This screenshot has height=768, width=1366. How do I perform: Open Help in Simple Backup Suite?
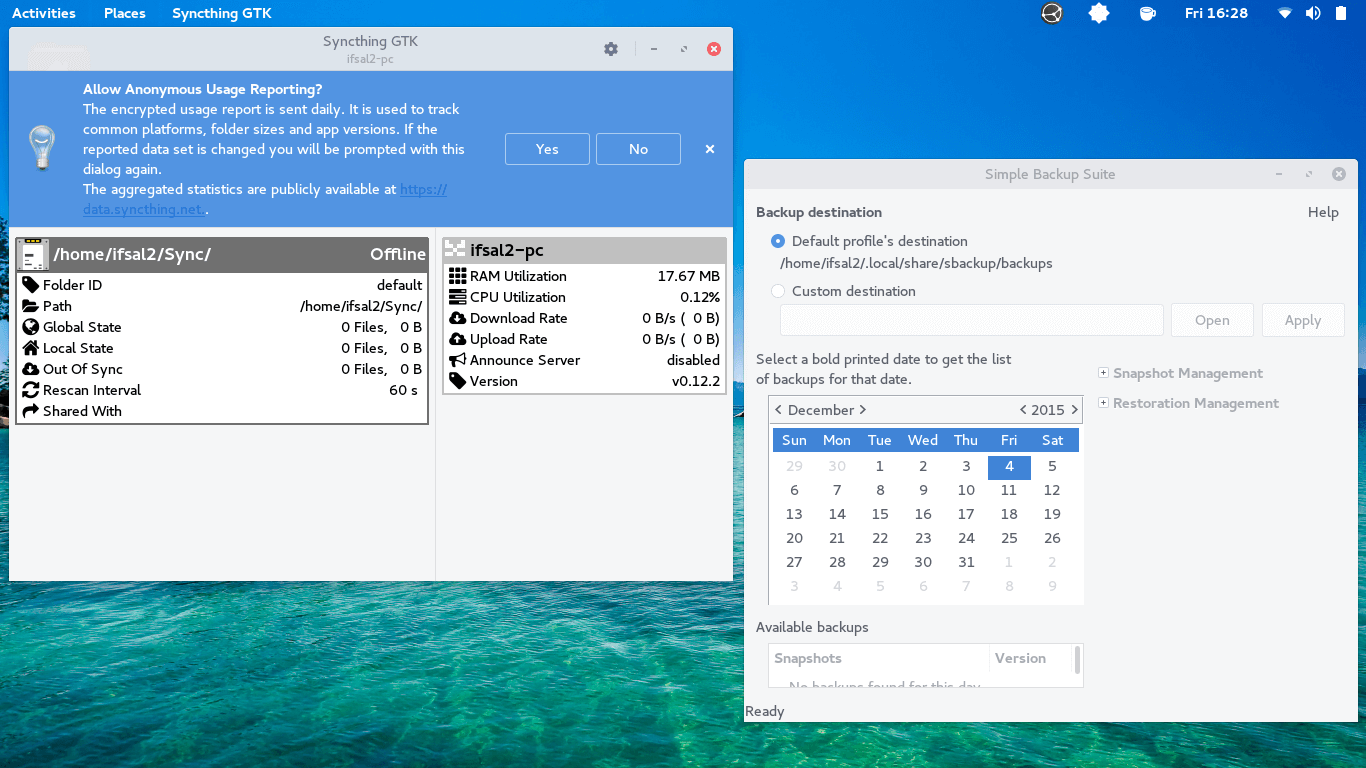(1323, 212)
